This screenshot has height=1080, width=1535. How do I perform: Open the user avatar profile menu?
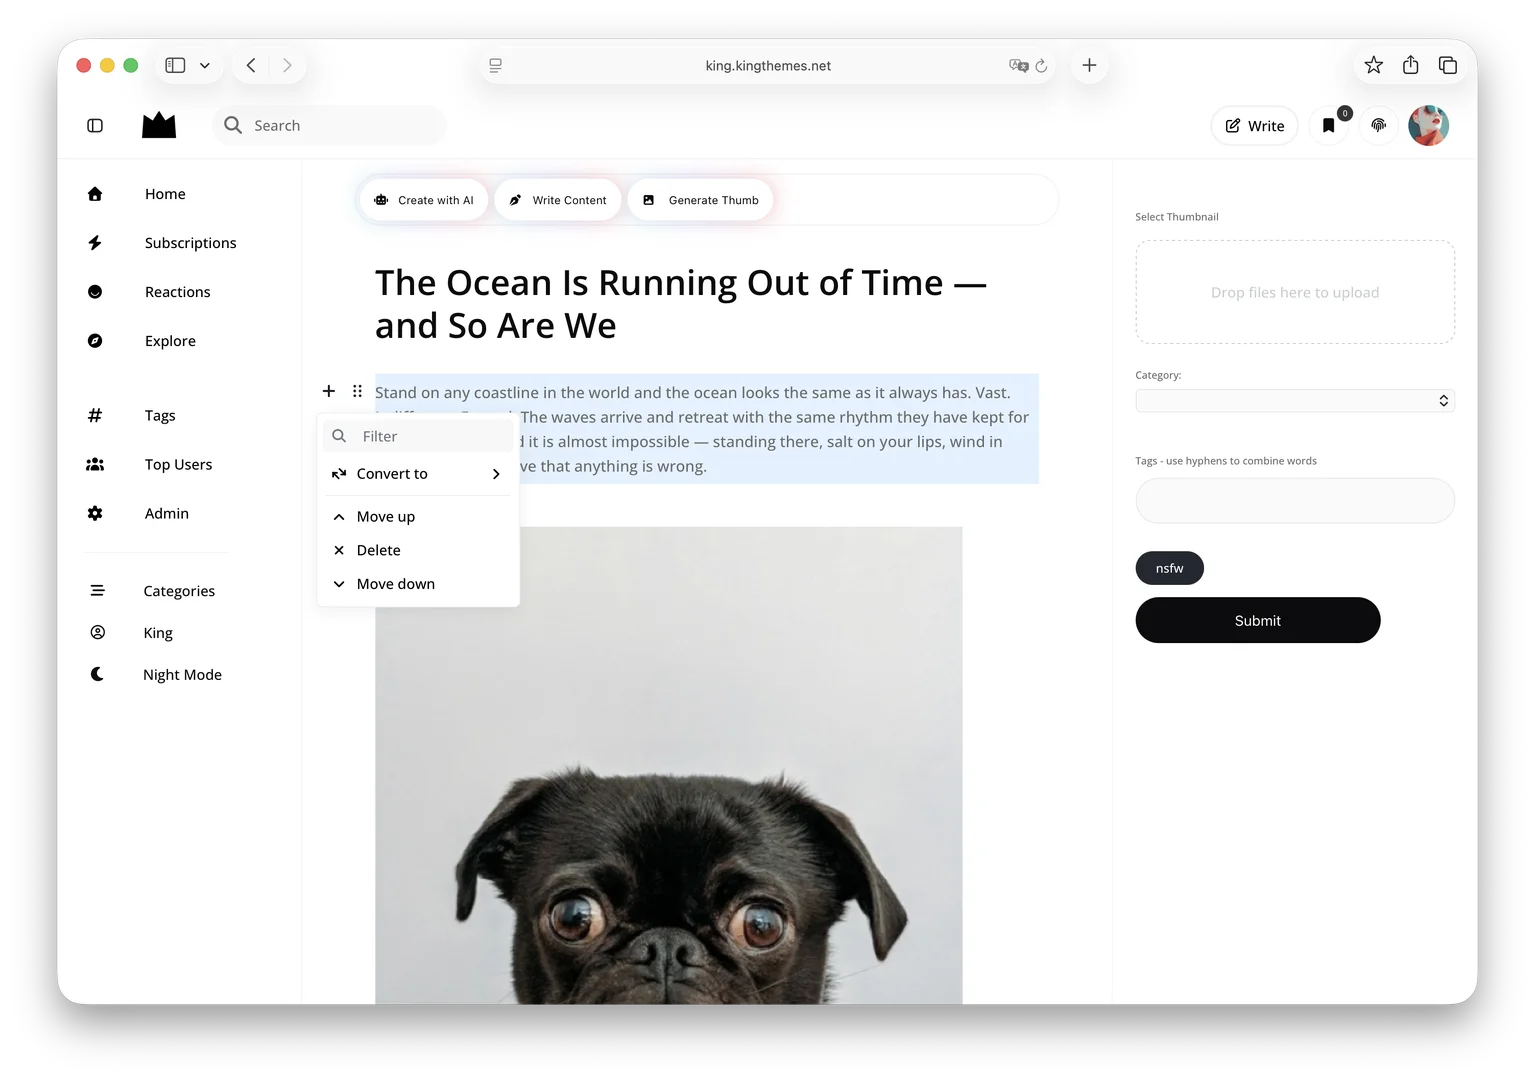[1428, 126]
